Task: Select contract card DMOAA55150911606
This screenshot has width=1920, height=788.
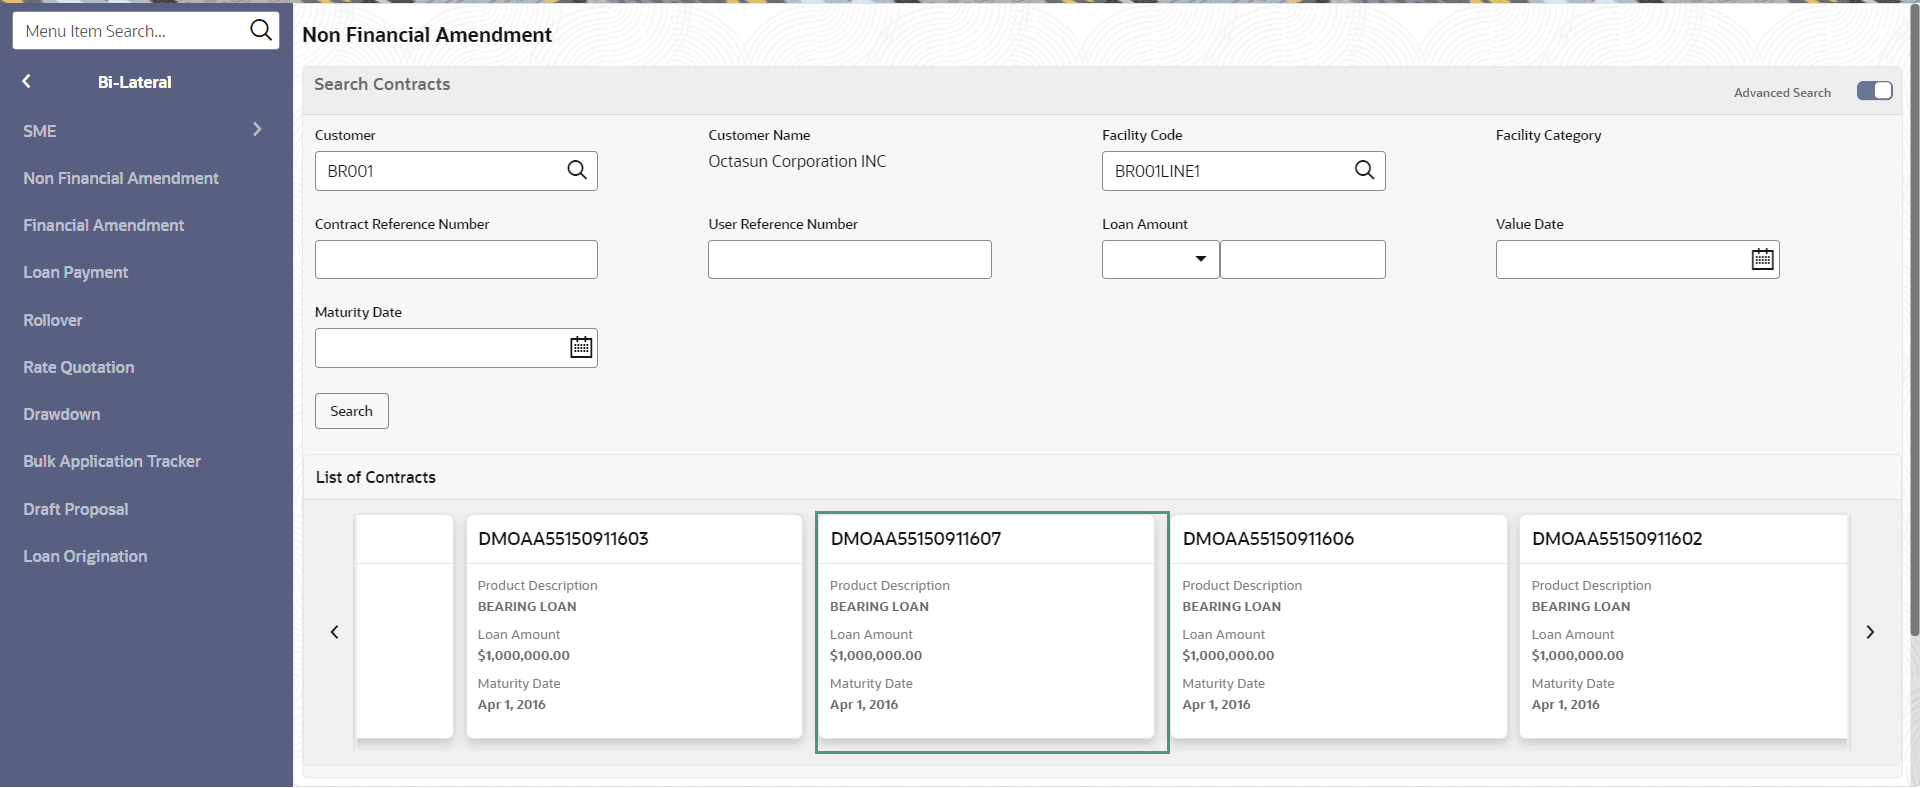Action: [x=1339, y=627]
